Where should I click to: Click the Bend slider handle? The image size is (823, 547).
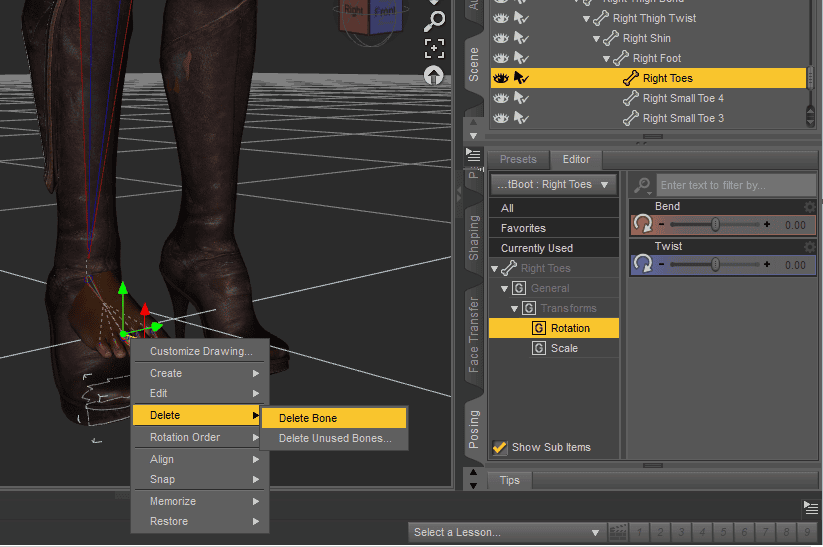tap(715, 225)
